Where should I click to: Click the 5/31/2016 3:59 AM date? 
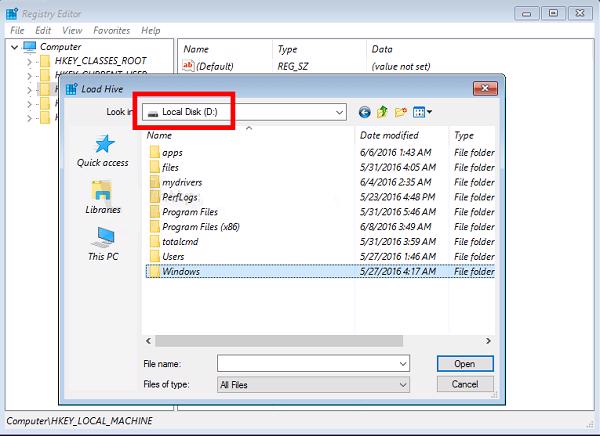[398, 242]
